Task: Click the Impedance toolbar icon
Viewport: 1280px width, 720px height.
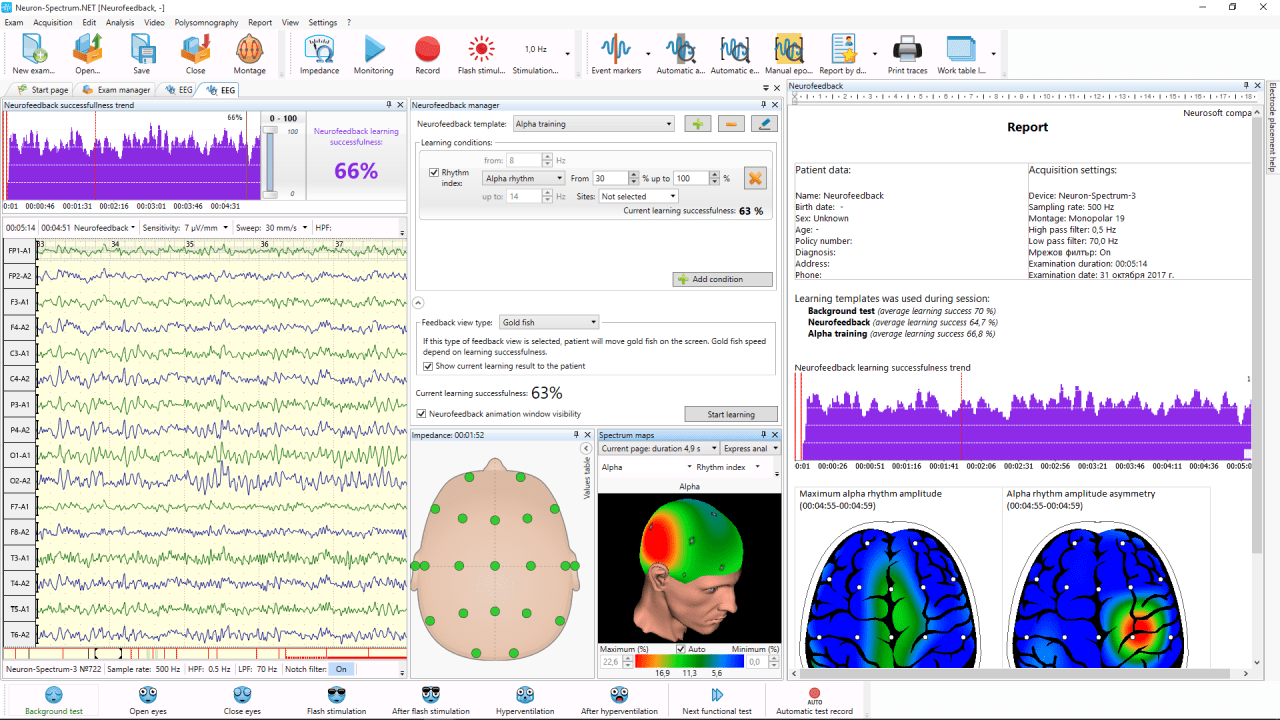Action: (x=319, y=52)
